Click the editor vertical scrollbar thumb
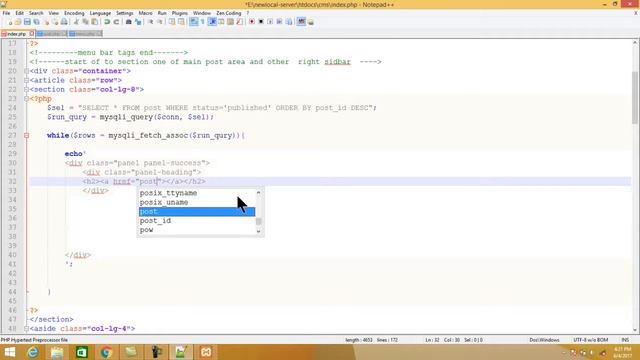This screenshot has width=640, height=360. pos(635,97)
